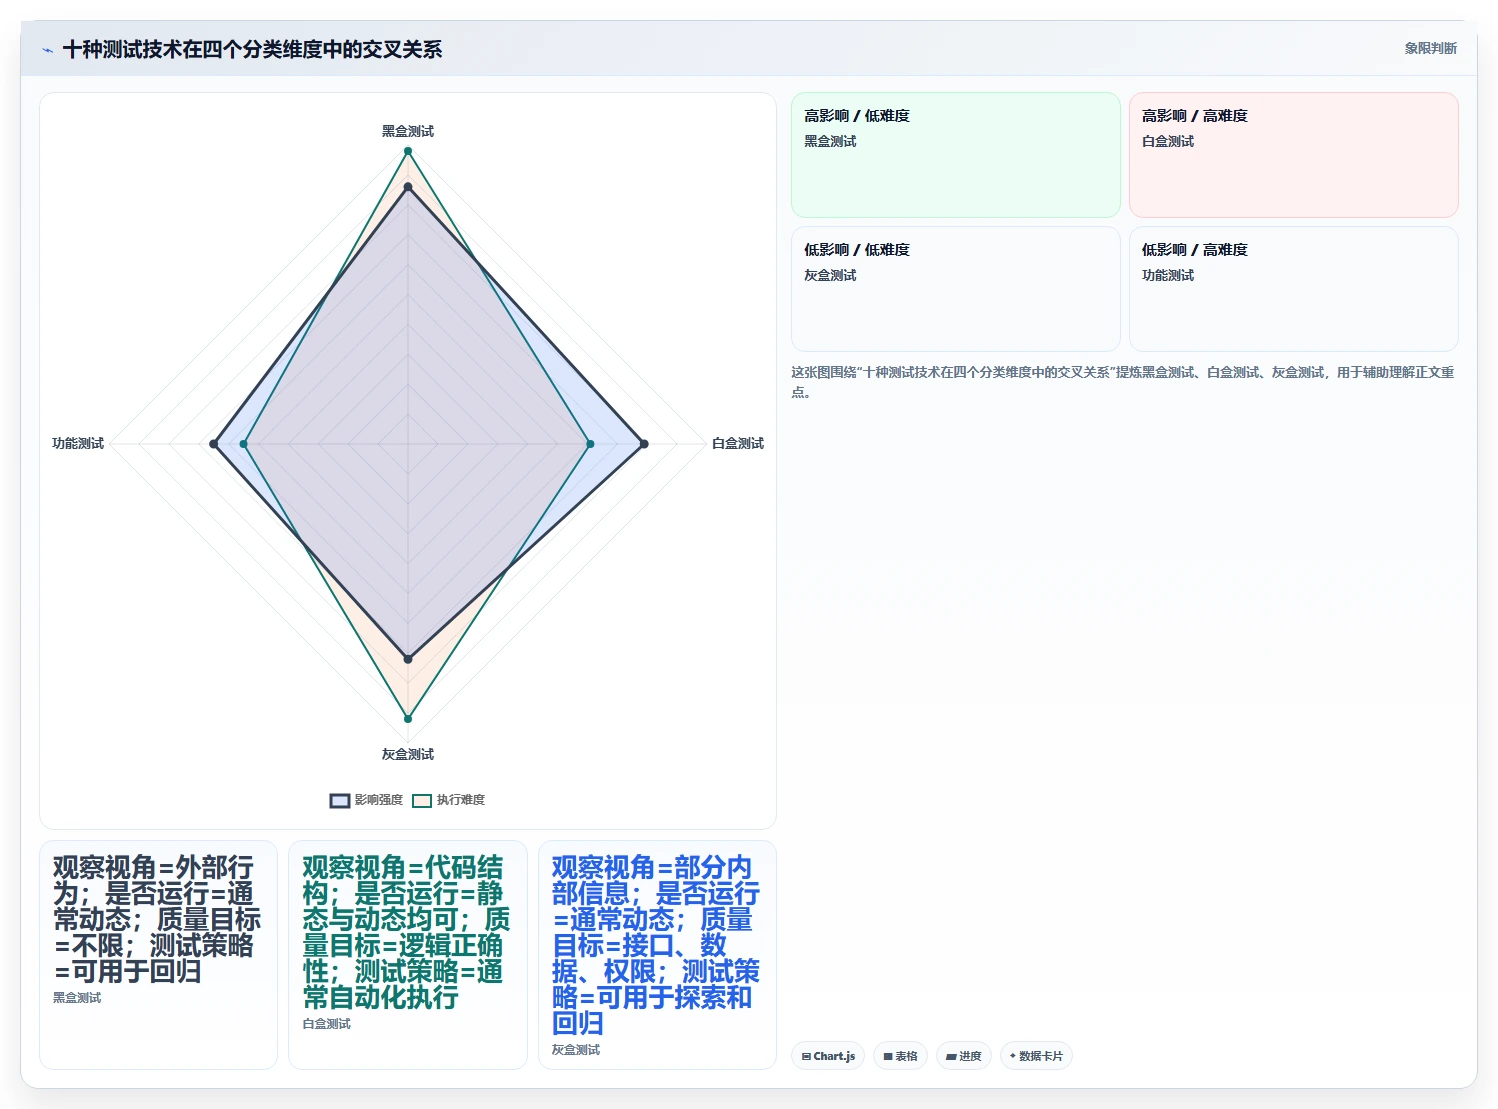Click the 功能测试 axis label on radar
This screenshot has width=1498, height=1109.
pos(78,443)
